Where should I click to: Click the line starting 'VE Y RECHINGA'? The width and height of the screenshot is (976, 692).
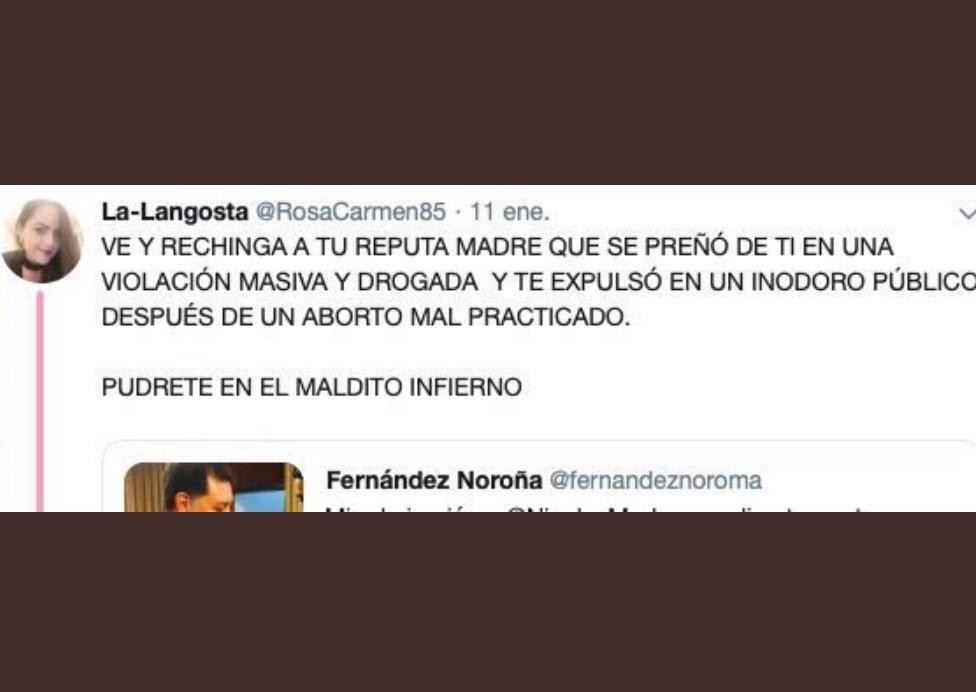click(497, 247)
